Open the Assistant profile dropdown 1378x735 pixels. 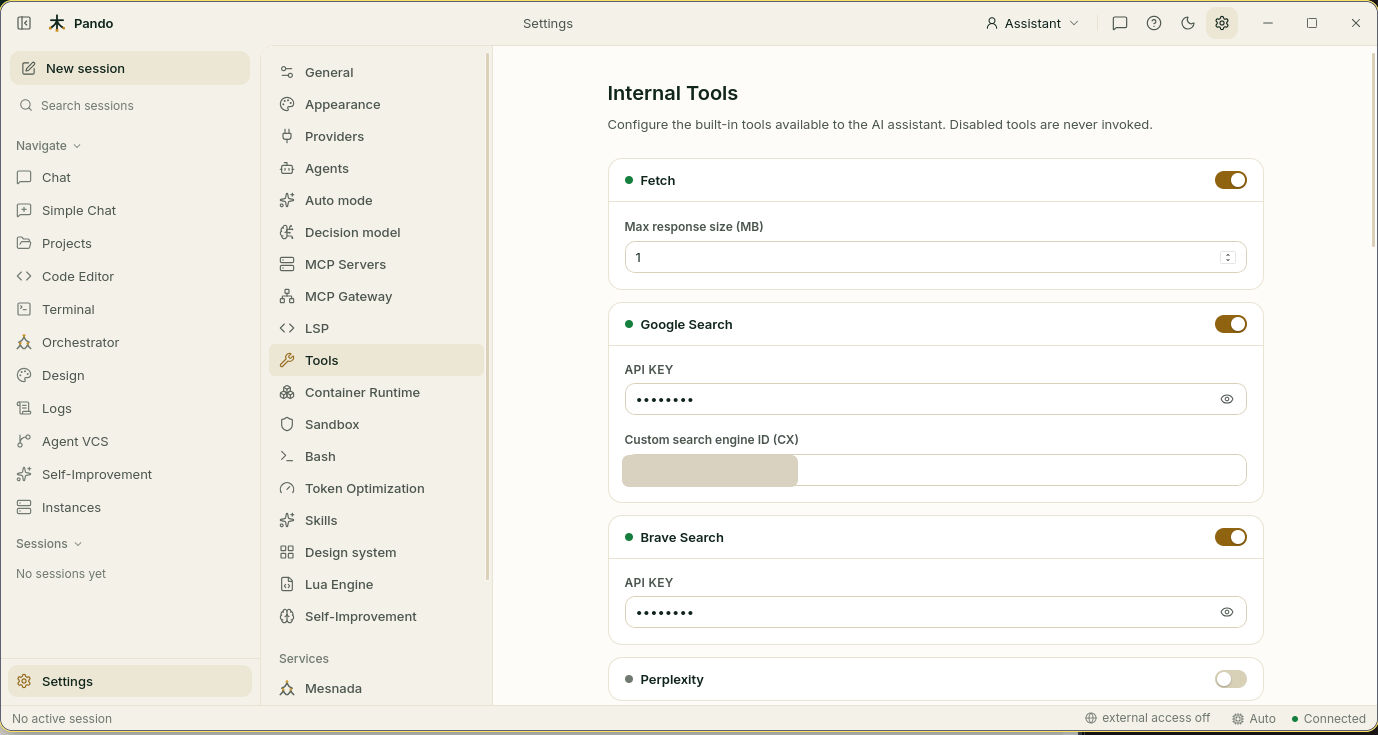pyautogui.click(x=1032, y=23)
